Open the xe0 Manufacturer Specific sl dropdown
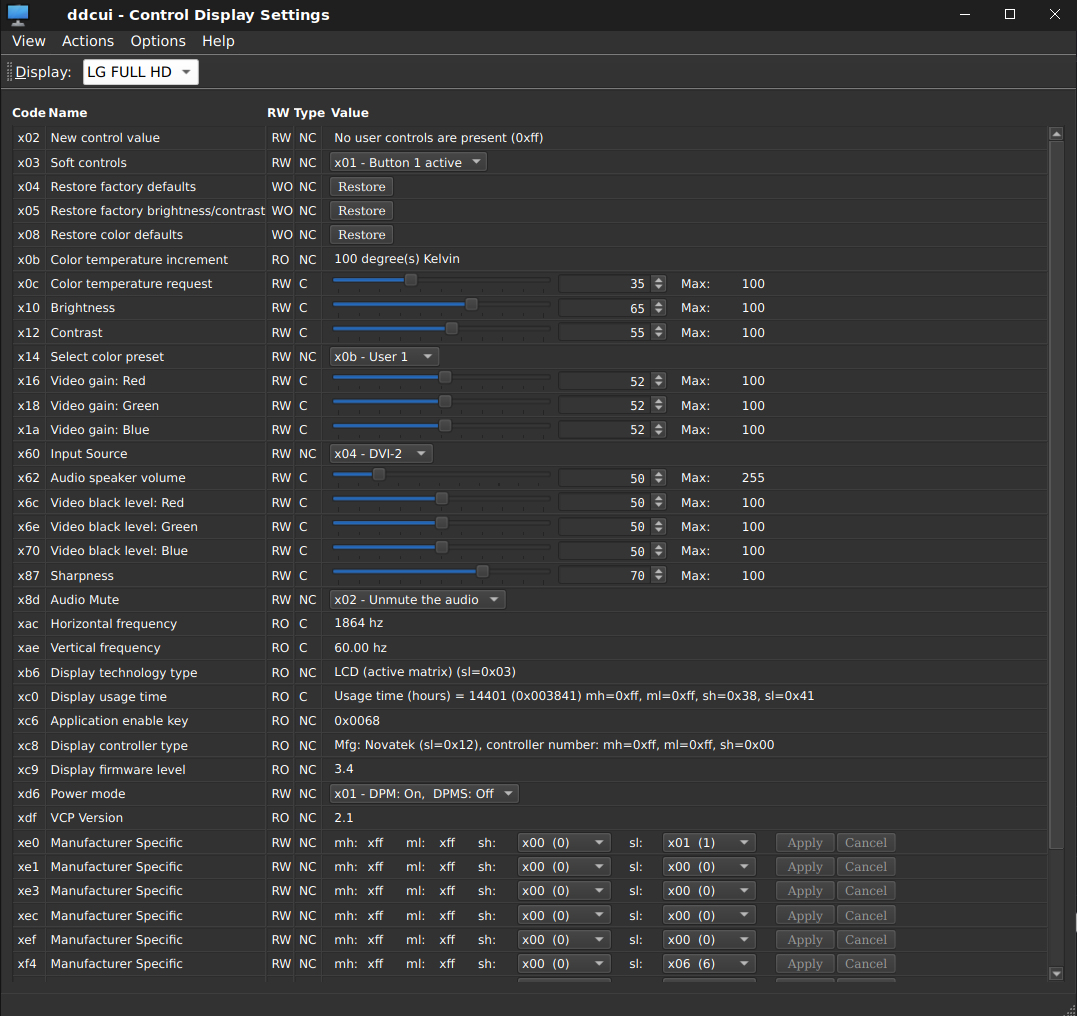This screenshot has width=1077, height=1016. tap(709, 843)
